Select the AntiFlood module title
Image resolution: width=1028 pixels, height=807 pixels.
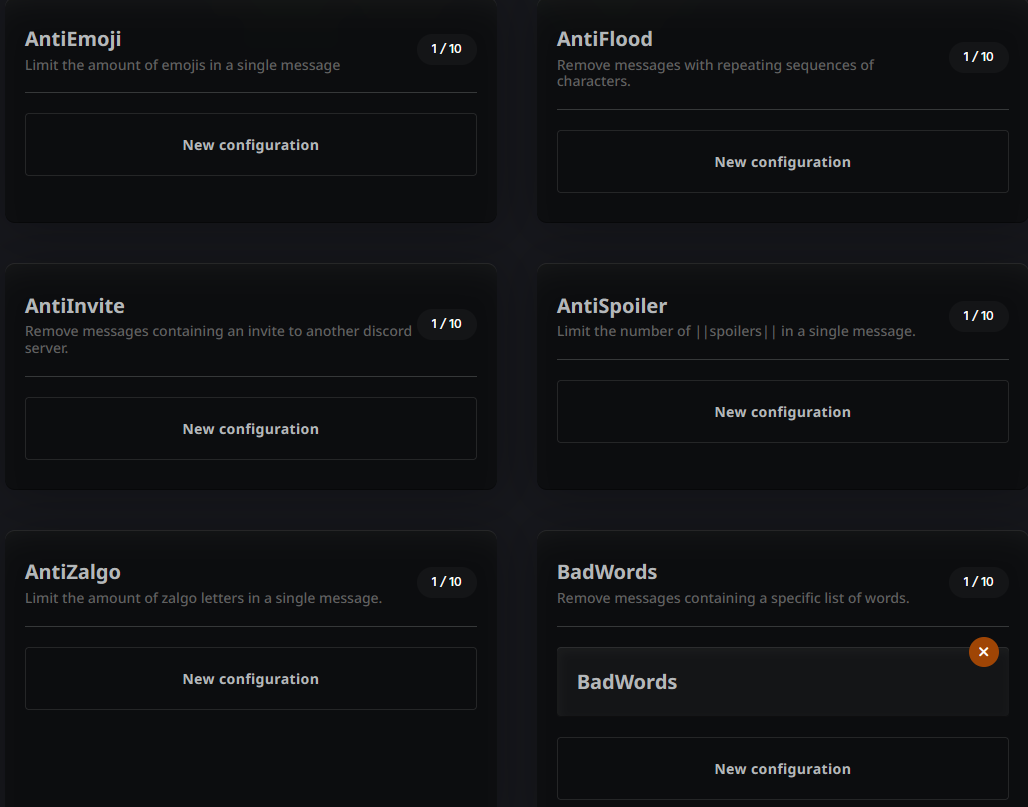pyautogui.click(x=604, y=39)
